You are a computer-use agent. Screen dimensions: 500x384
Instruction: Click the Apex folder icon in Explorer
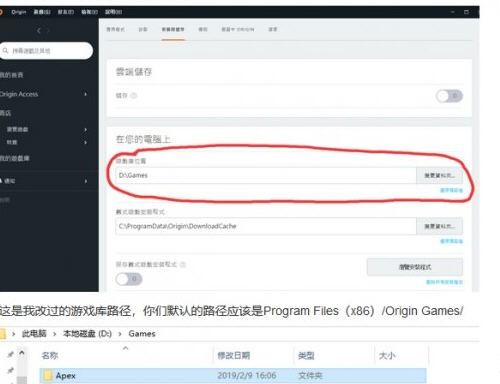click(x=48, y=376)
